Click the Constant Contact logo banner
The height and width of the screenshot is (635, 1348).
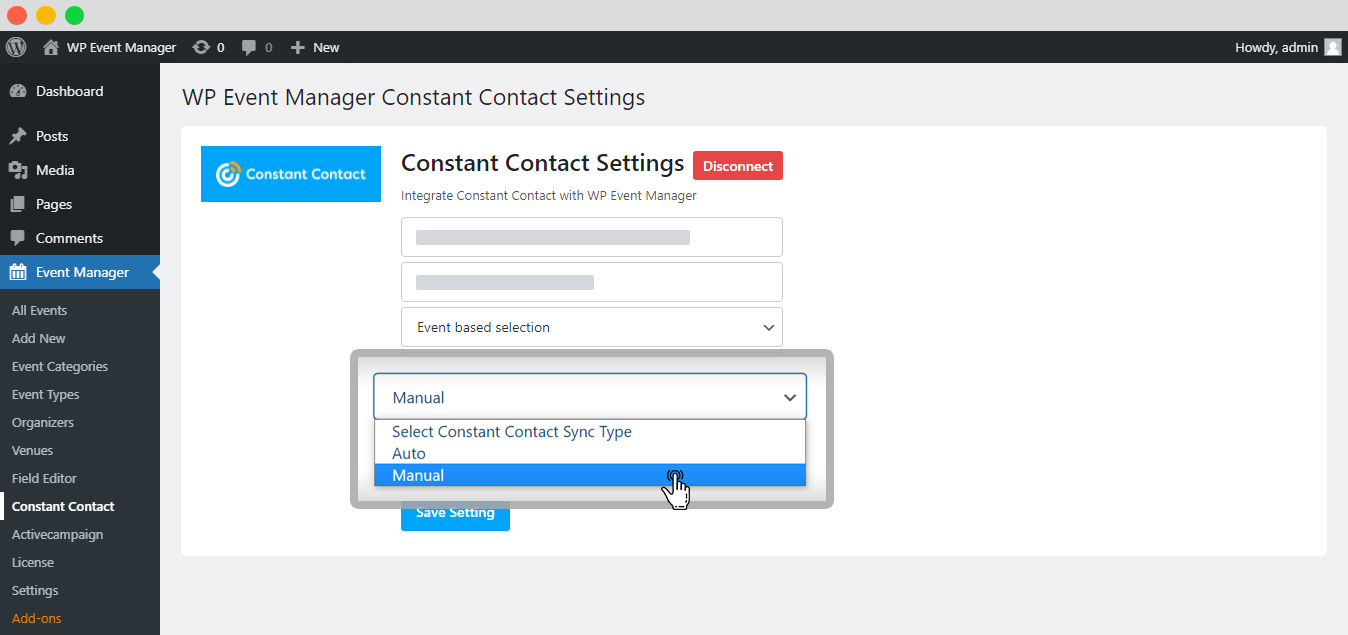(291, 174)
